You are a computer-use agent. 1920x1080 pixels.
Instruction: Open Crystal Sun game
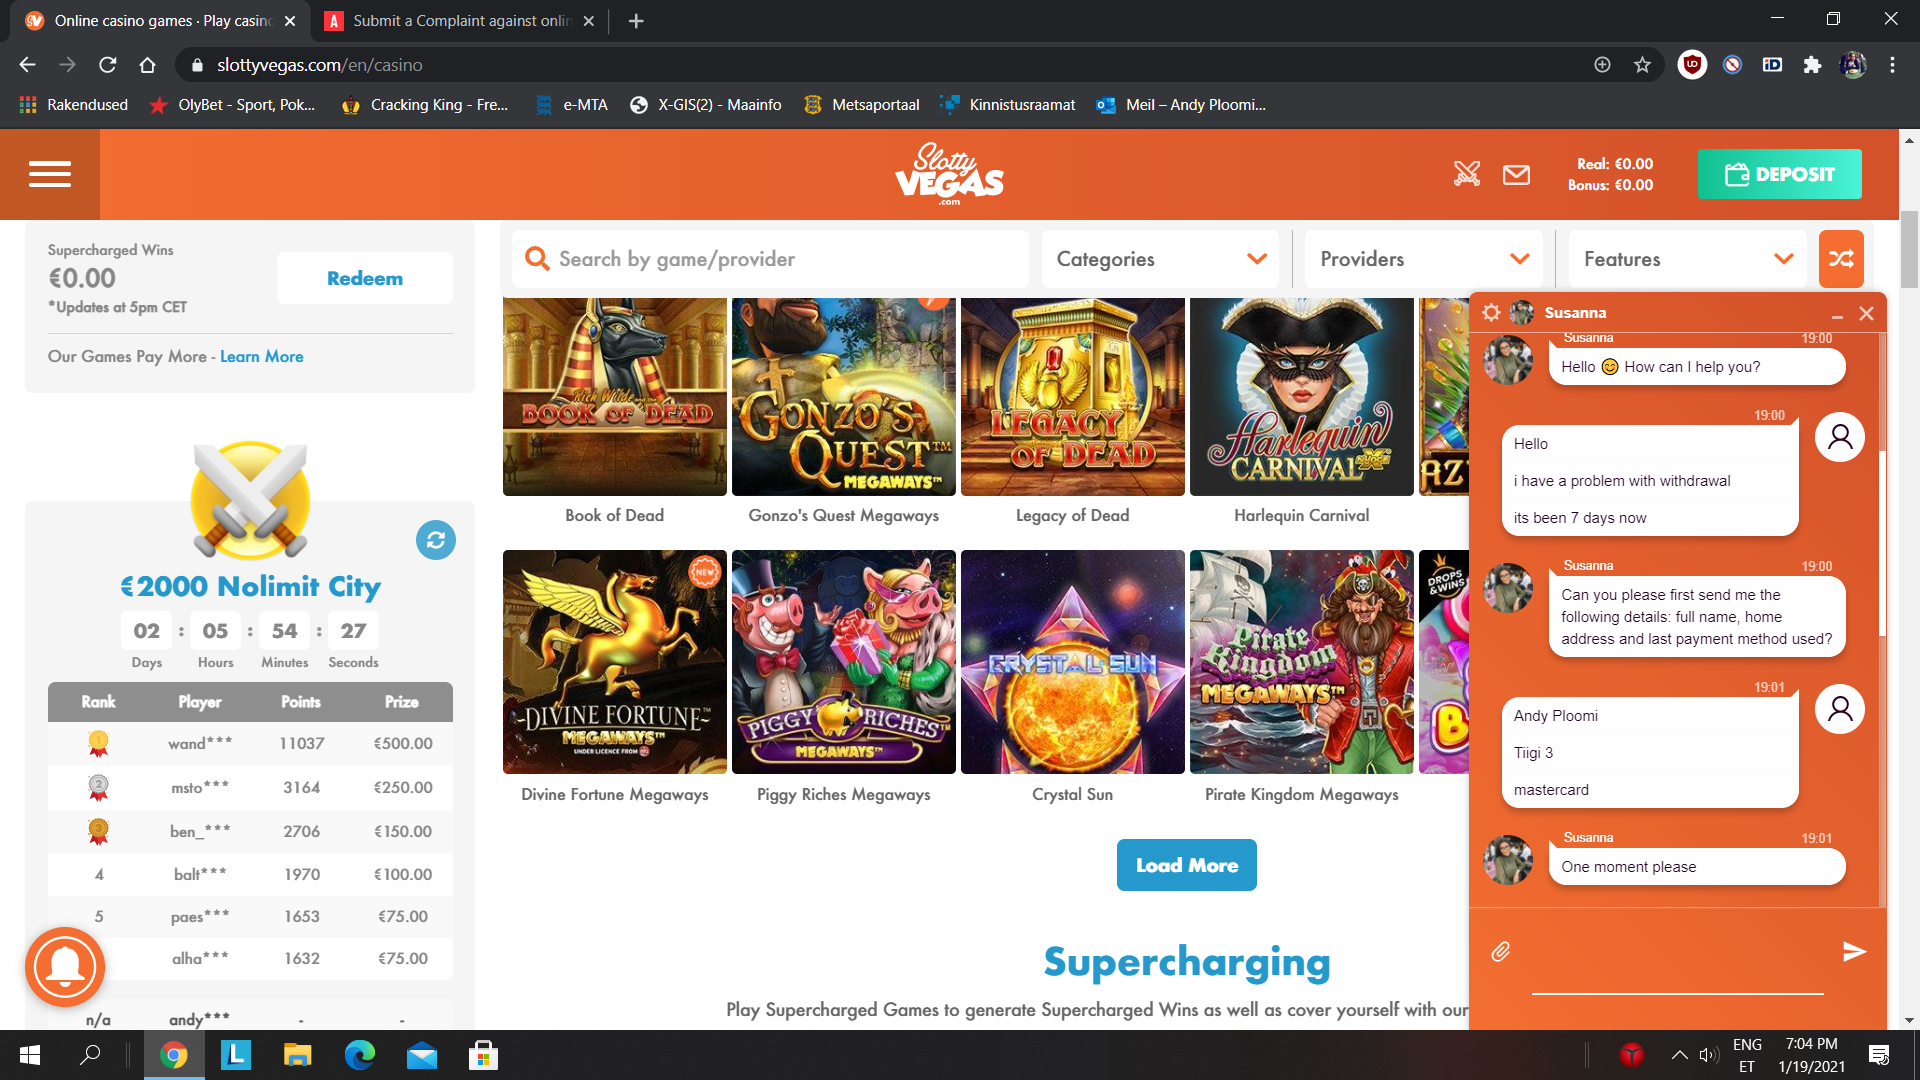[1073, 662]
